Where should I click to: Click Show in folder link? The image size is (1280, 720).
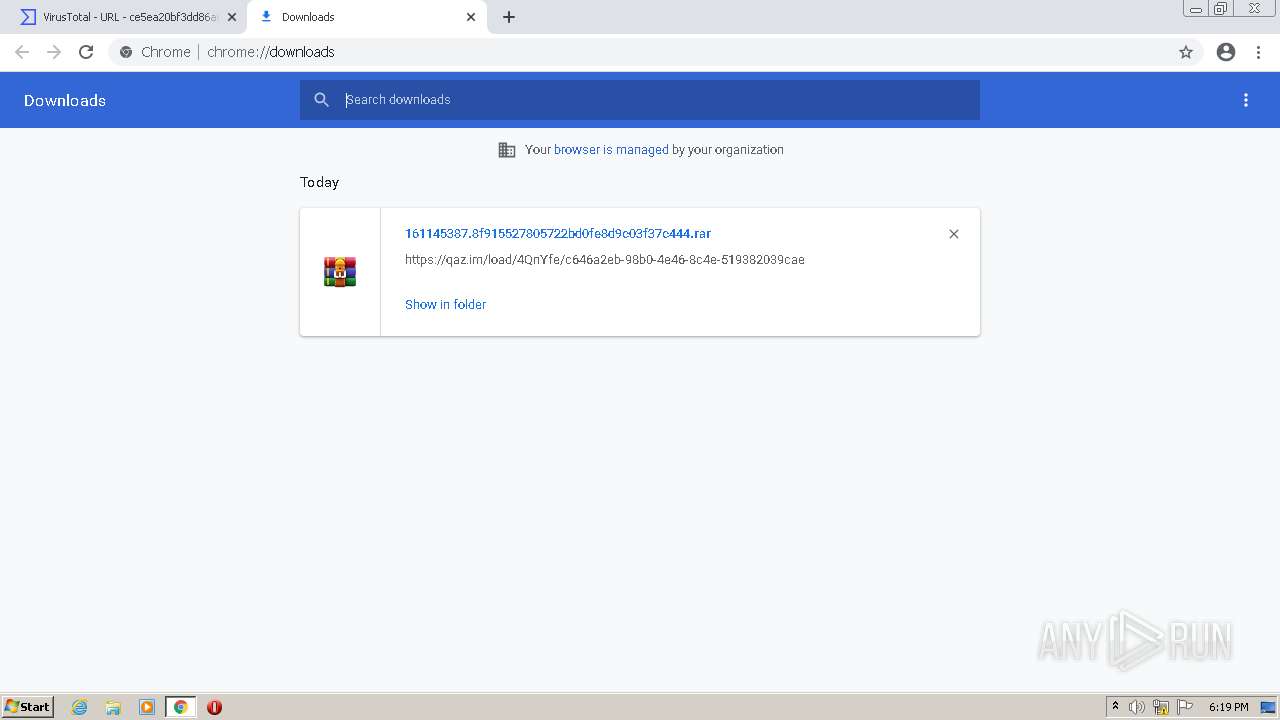pos(445,304)
